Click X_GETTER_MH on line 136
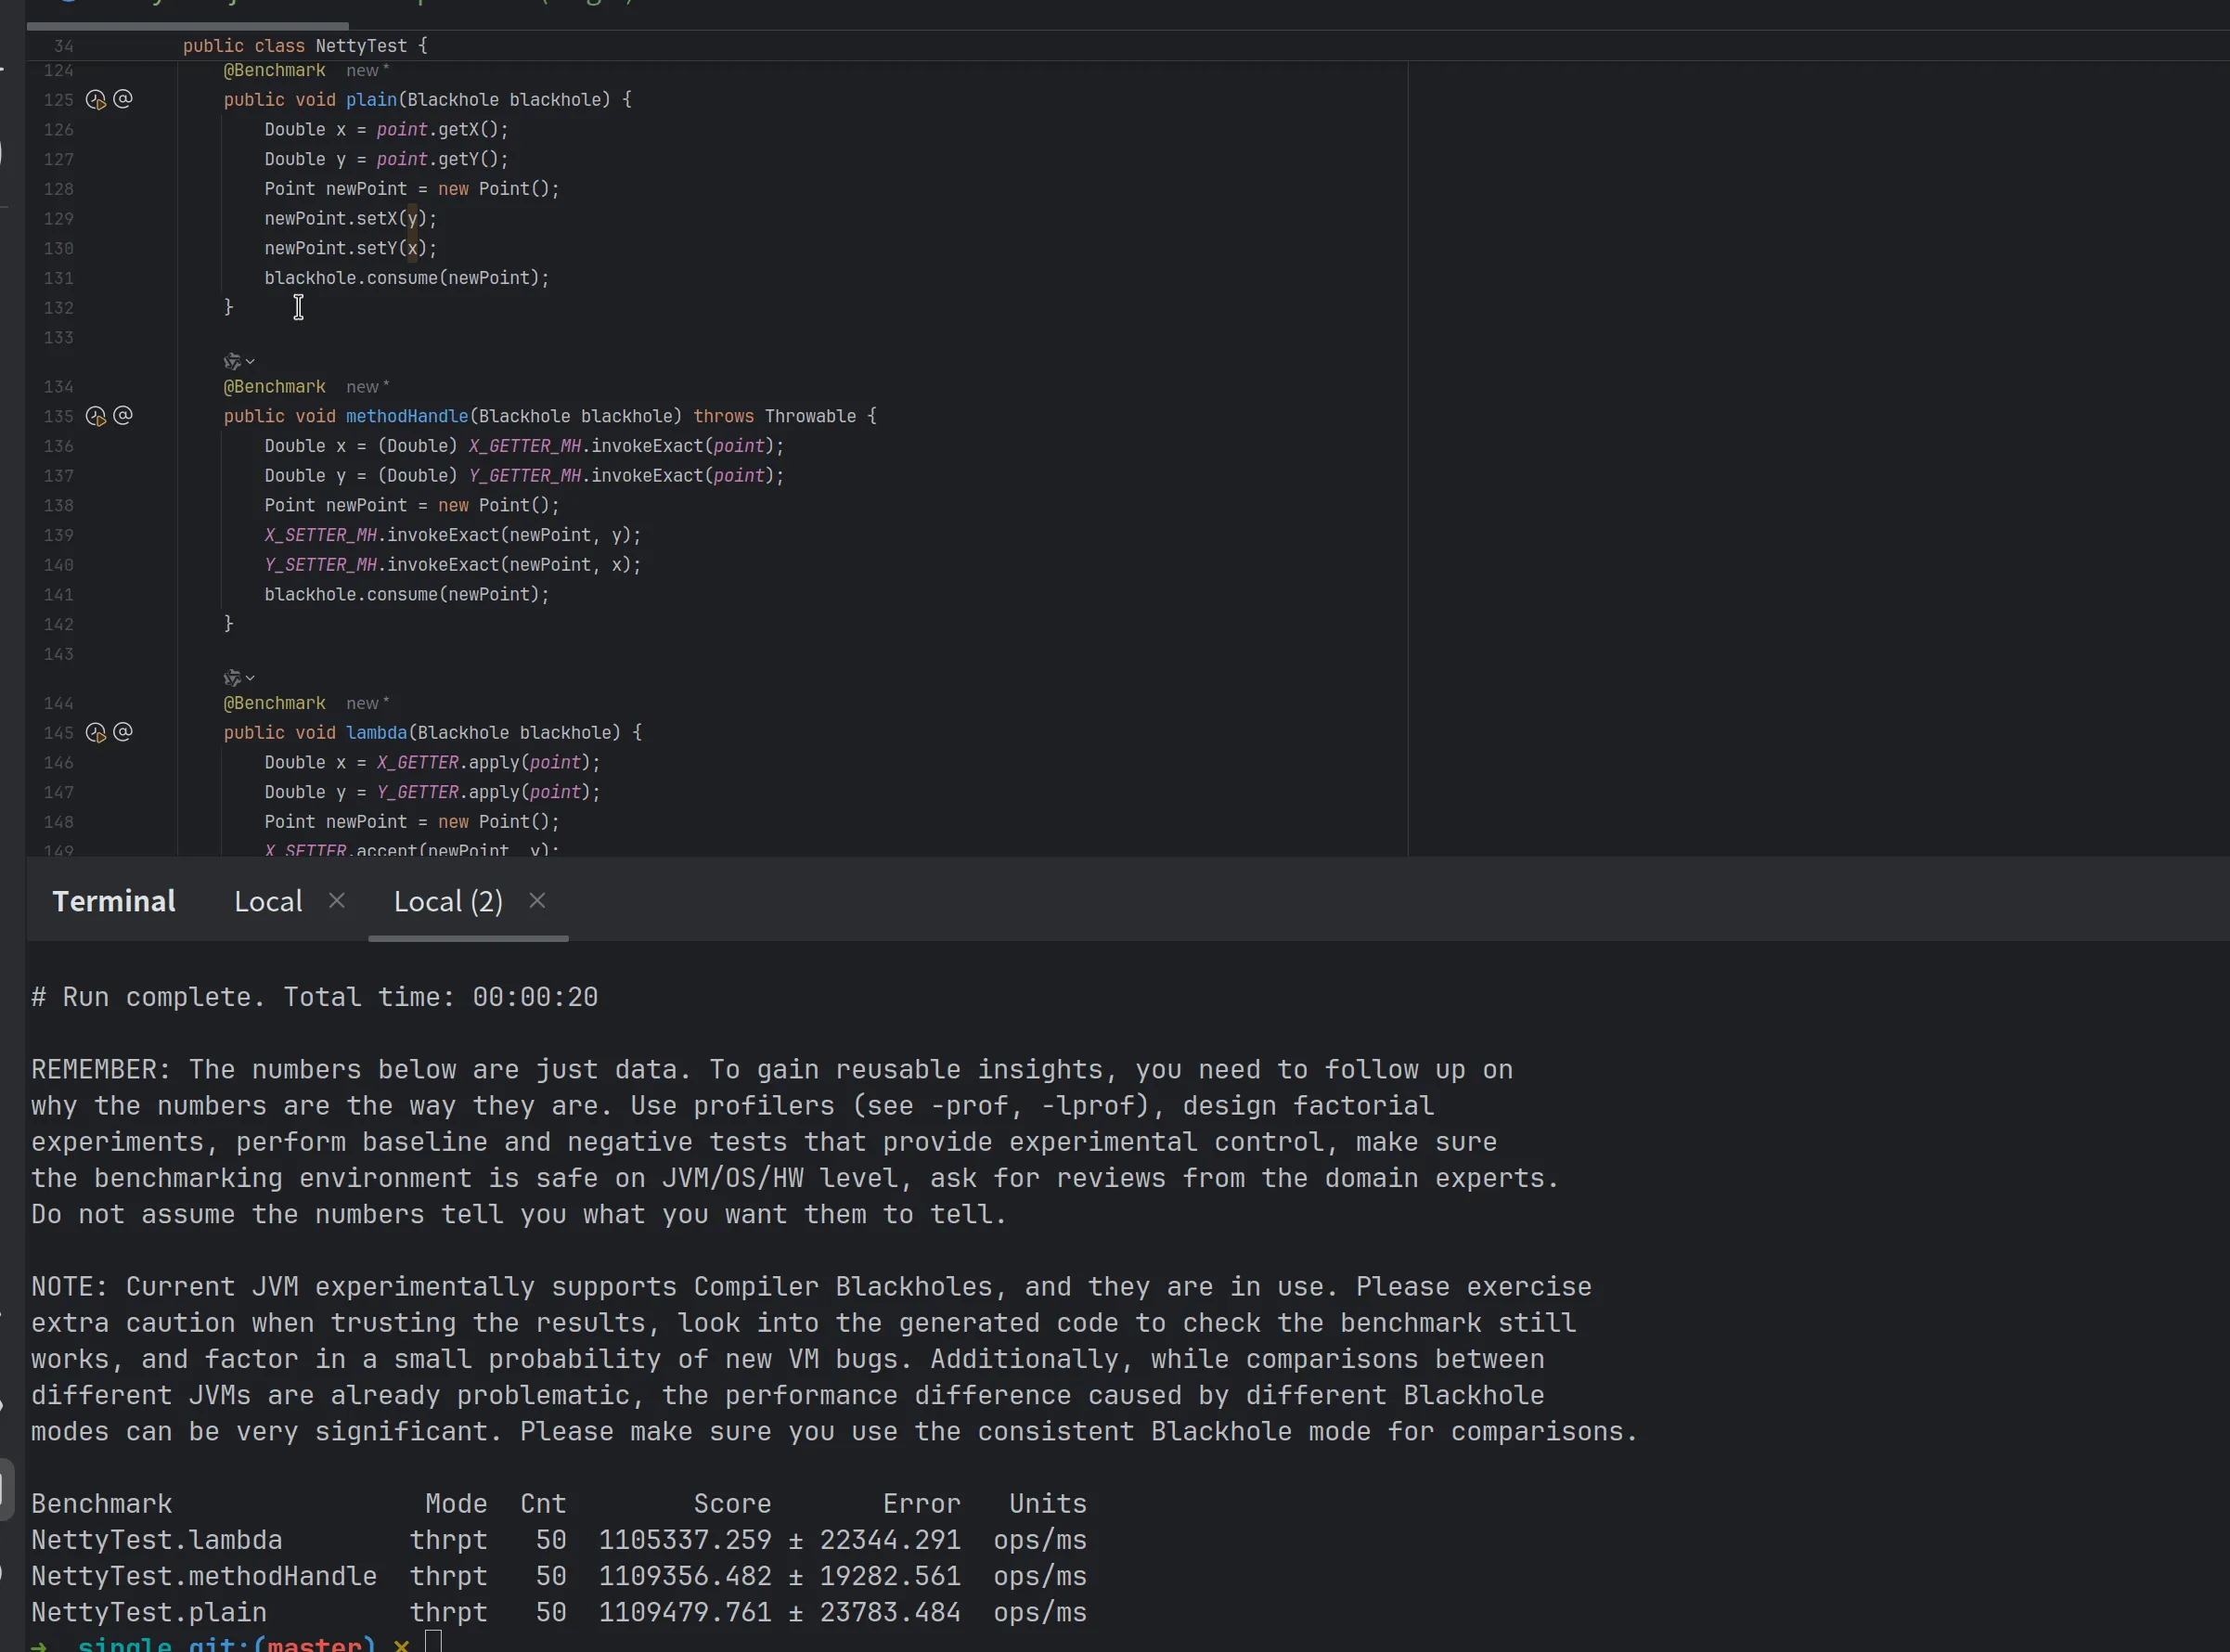 (525, 446)
